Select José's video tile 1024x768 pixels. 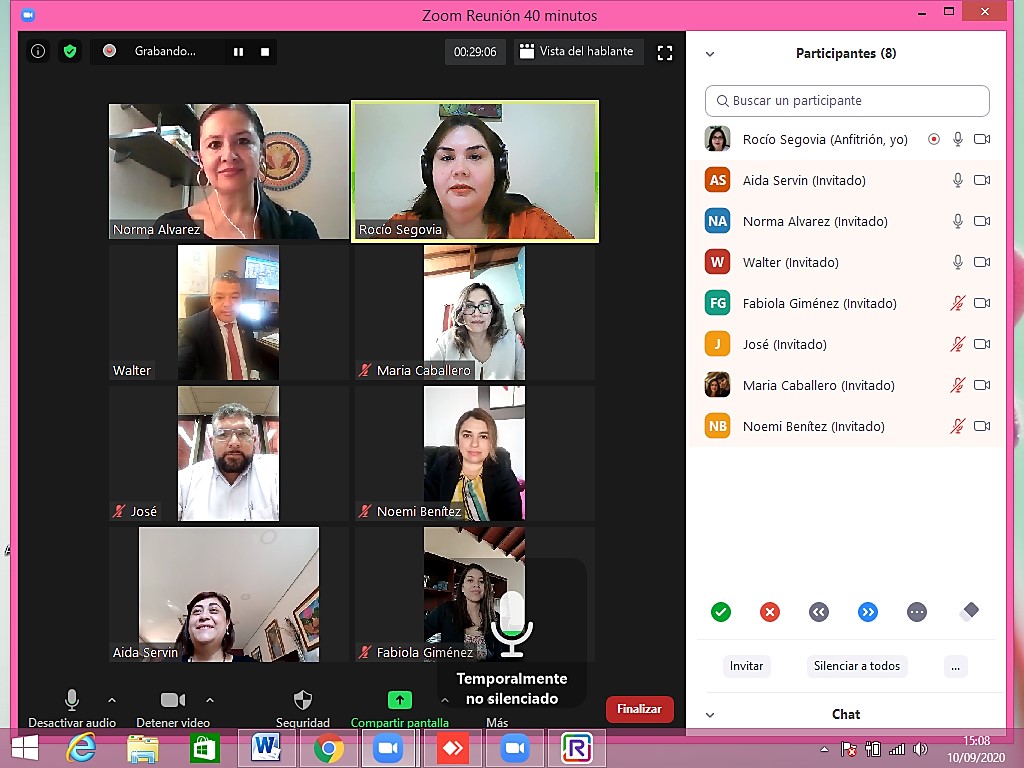pyautogui.click(x=229, y=453)
